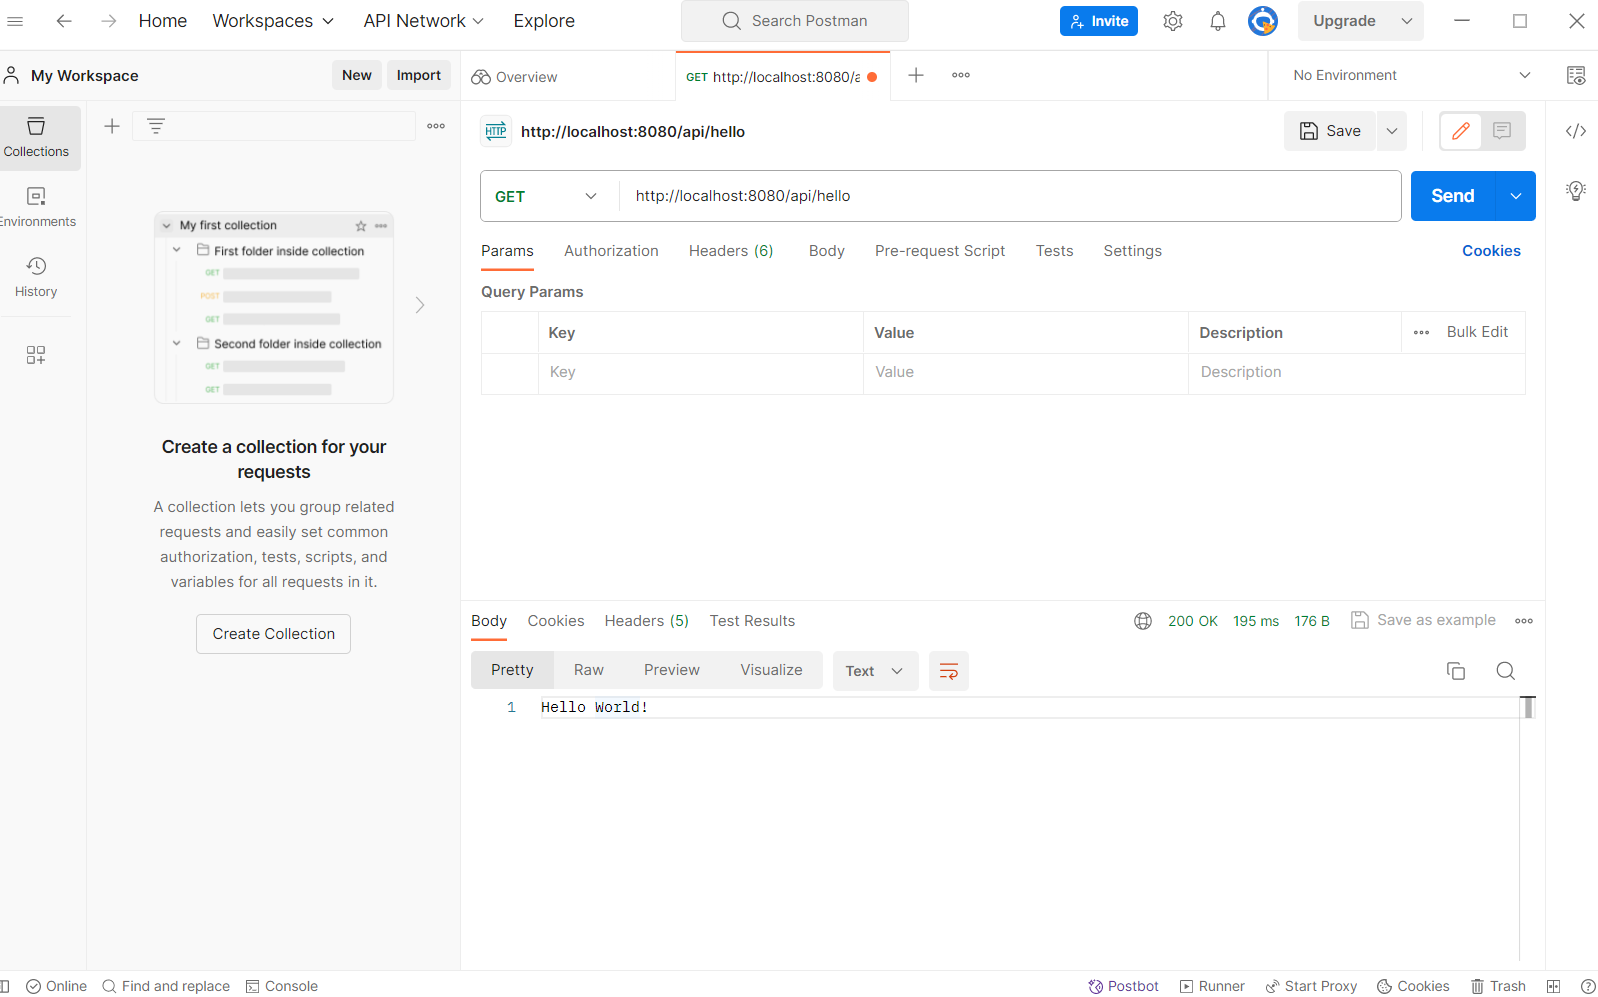Viewport: 1598px width, 997px height.
Task: Click the Search Postman field
Action: pos(795,21)
